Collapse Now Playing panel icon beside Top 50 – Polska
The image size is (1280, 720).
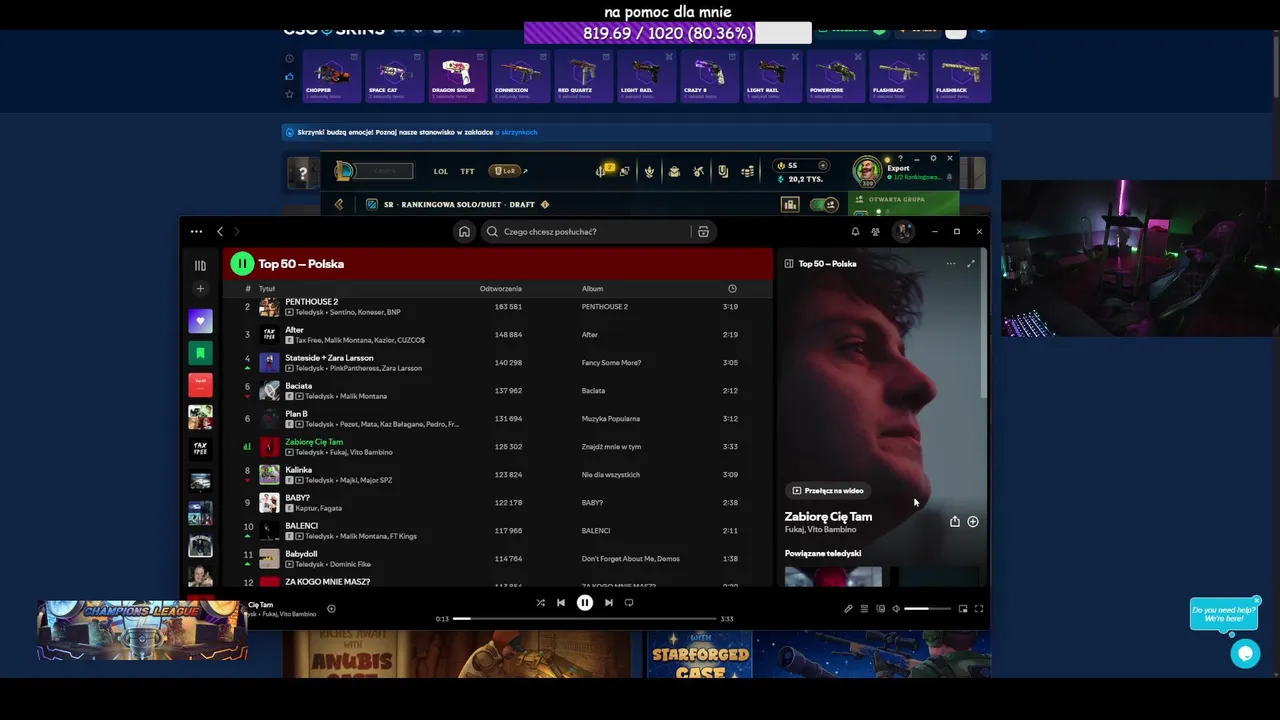(789, 264)
